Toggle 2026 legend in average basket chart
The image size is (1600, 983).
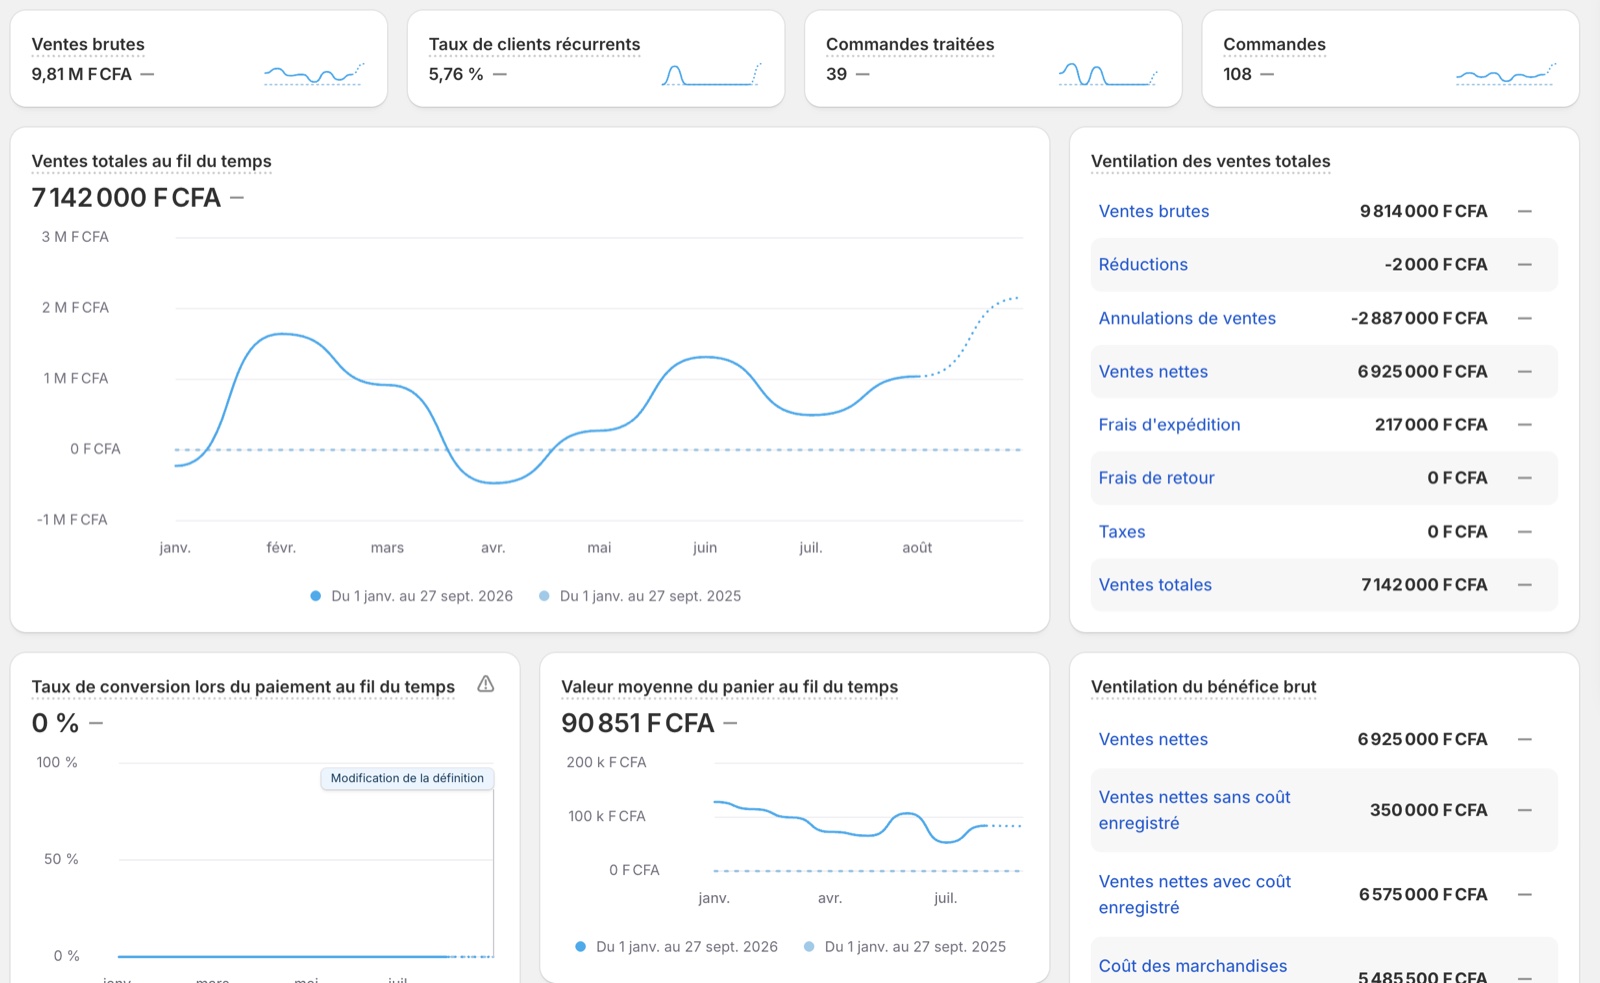click(x=676, y=947)
